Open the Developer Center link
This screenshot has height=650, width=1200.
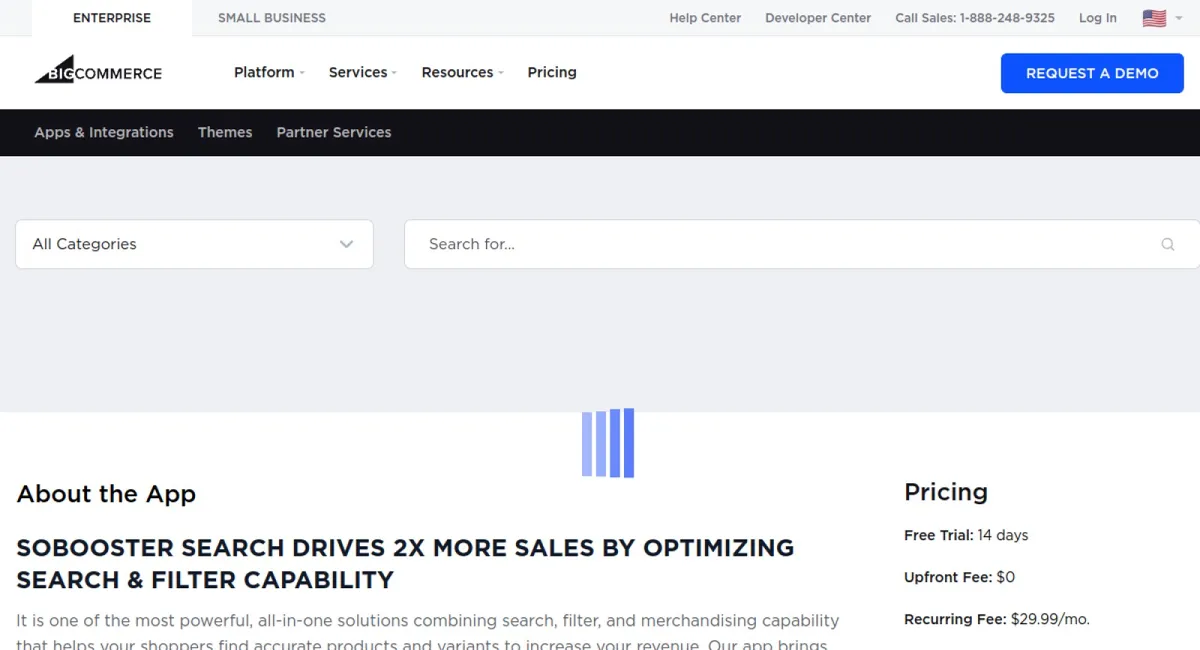click(818, 18)
